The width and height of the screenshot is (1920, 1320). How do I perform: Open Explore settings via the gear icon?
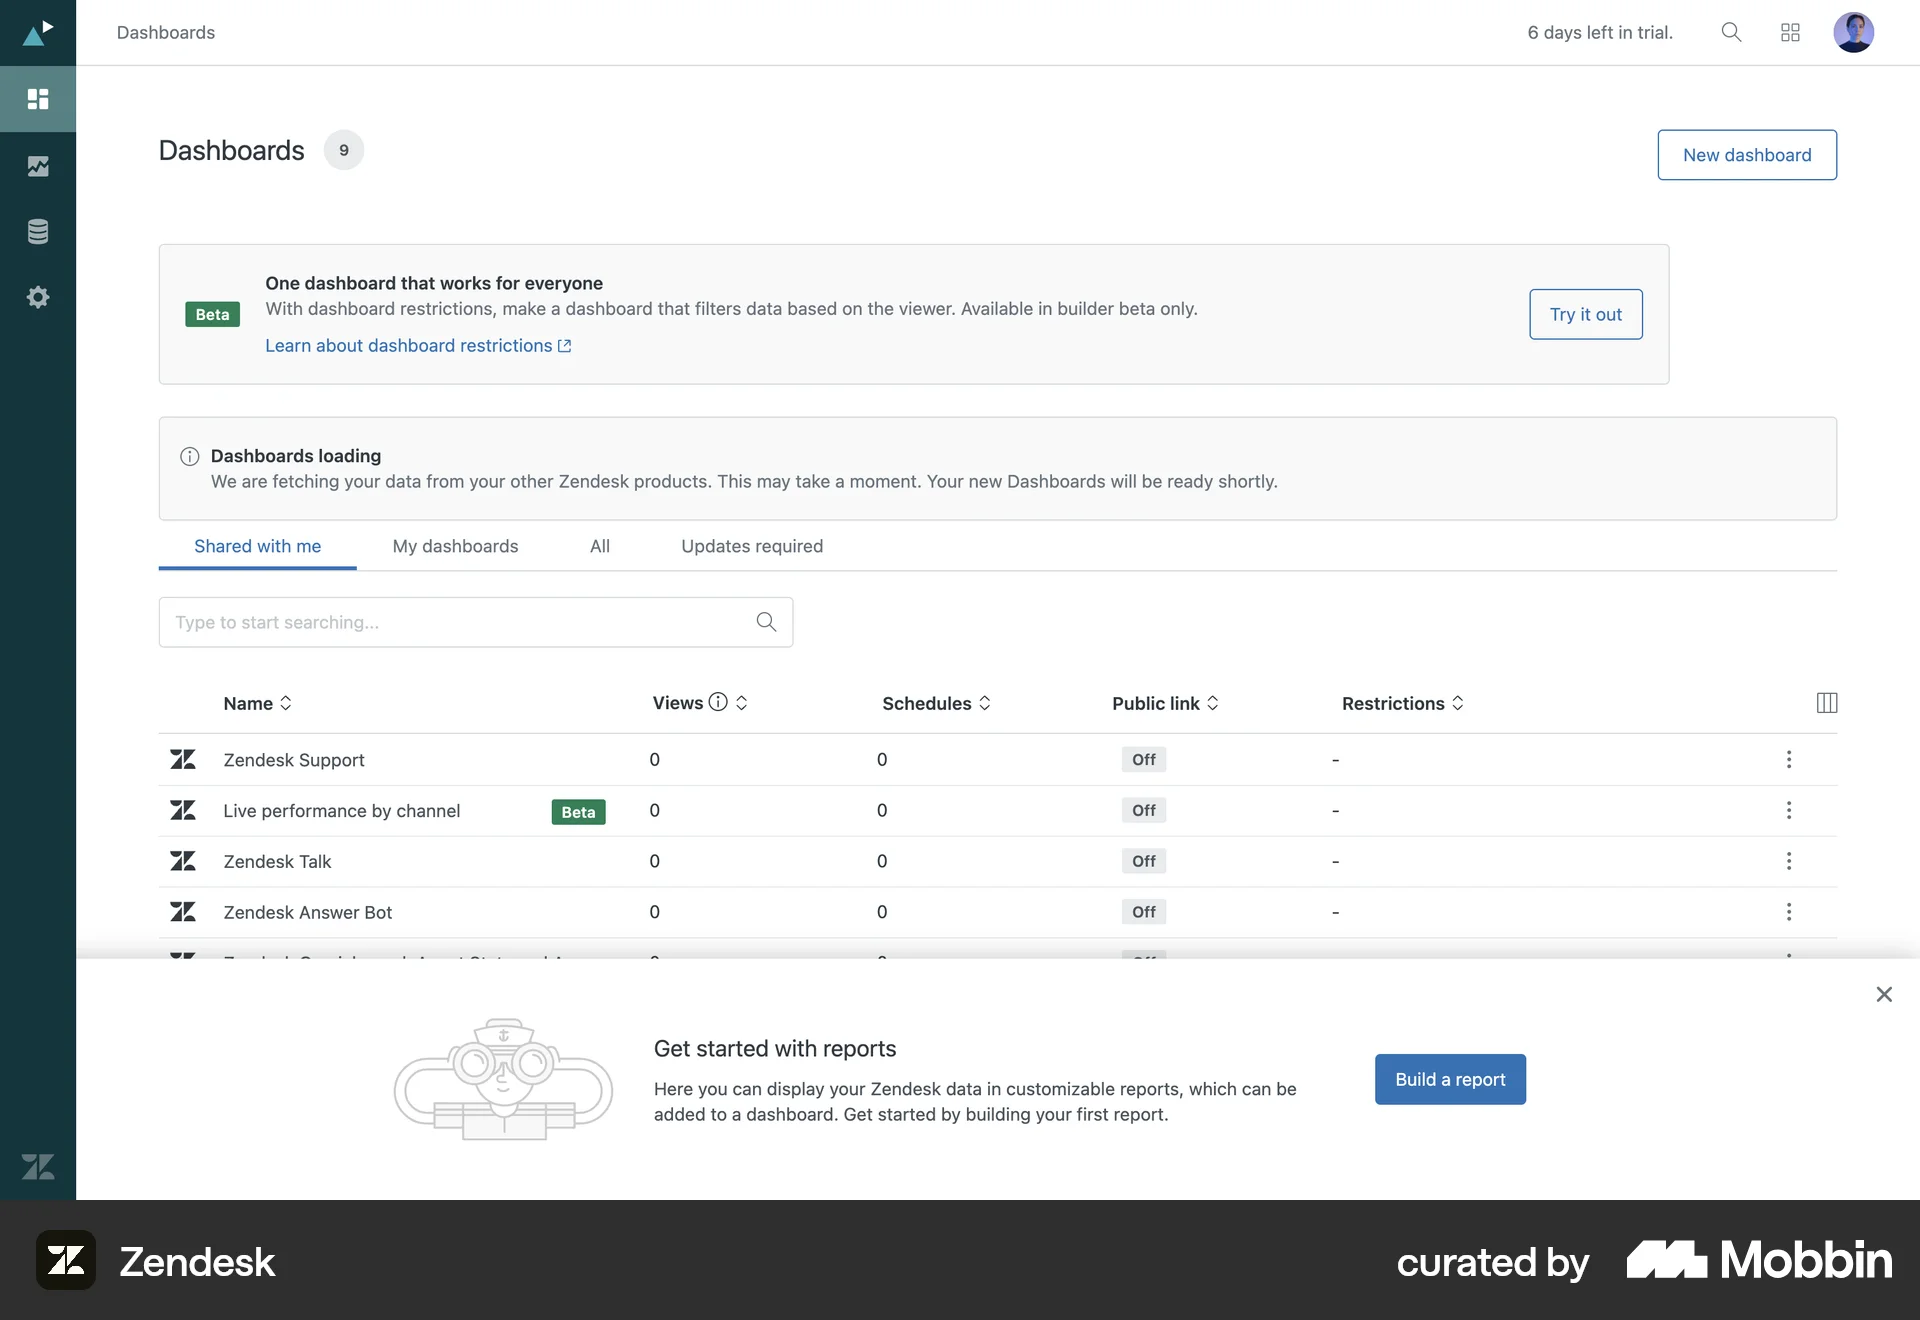37,296
